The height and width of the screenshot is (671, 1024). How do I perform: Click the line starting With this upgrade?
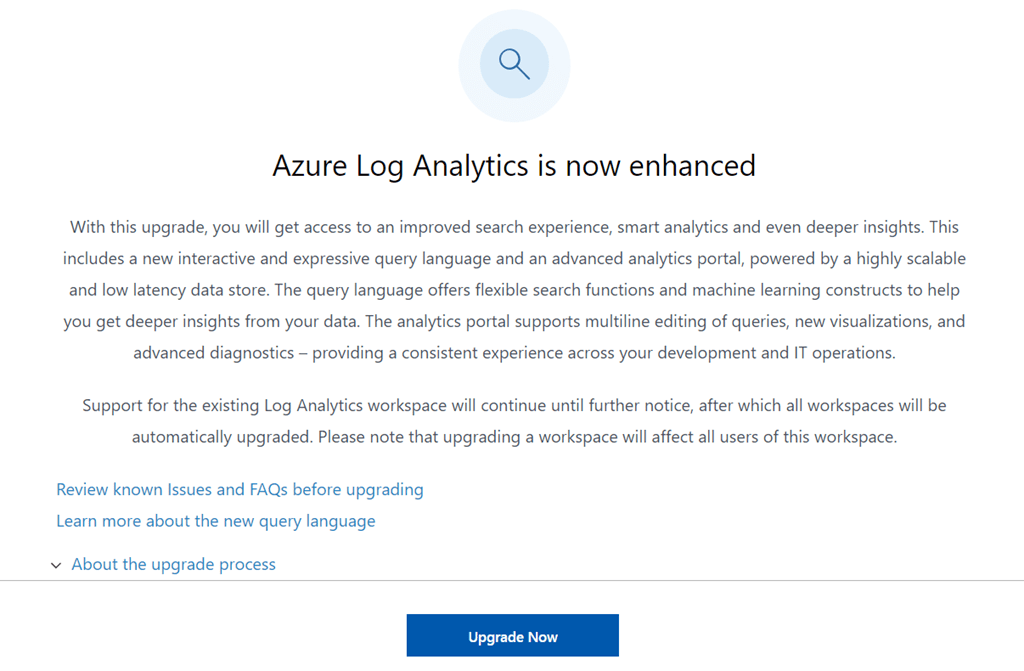tap(514, 227)
